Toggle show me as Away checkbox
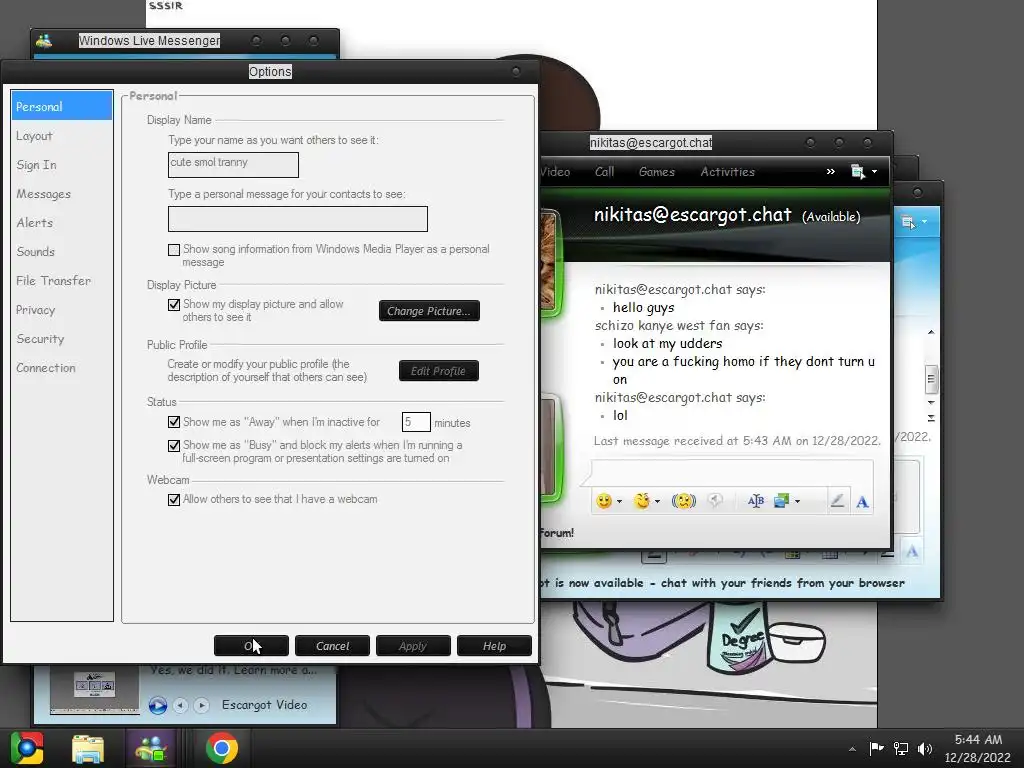Viewport: 1024px width, 768px height. point(174,422)
